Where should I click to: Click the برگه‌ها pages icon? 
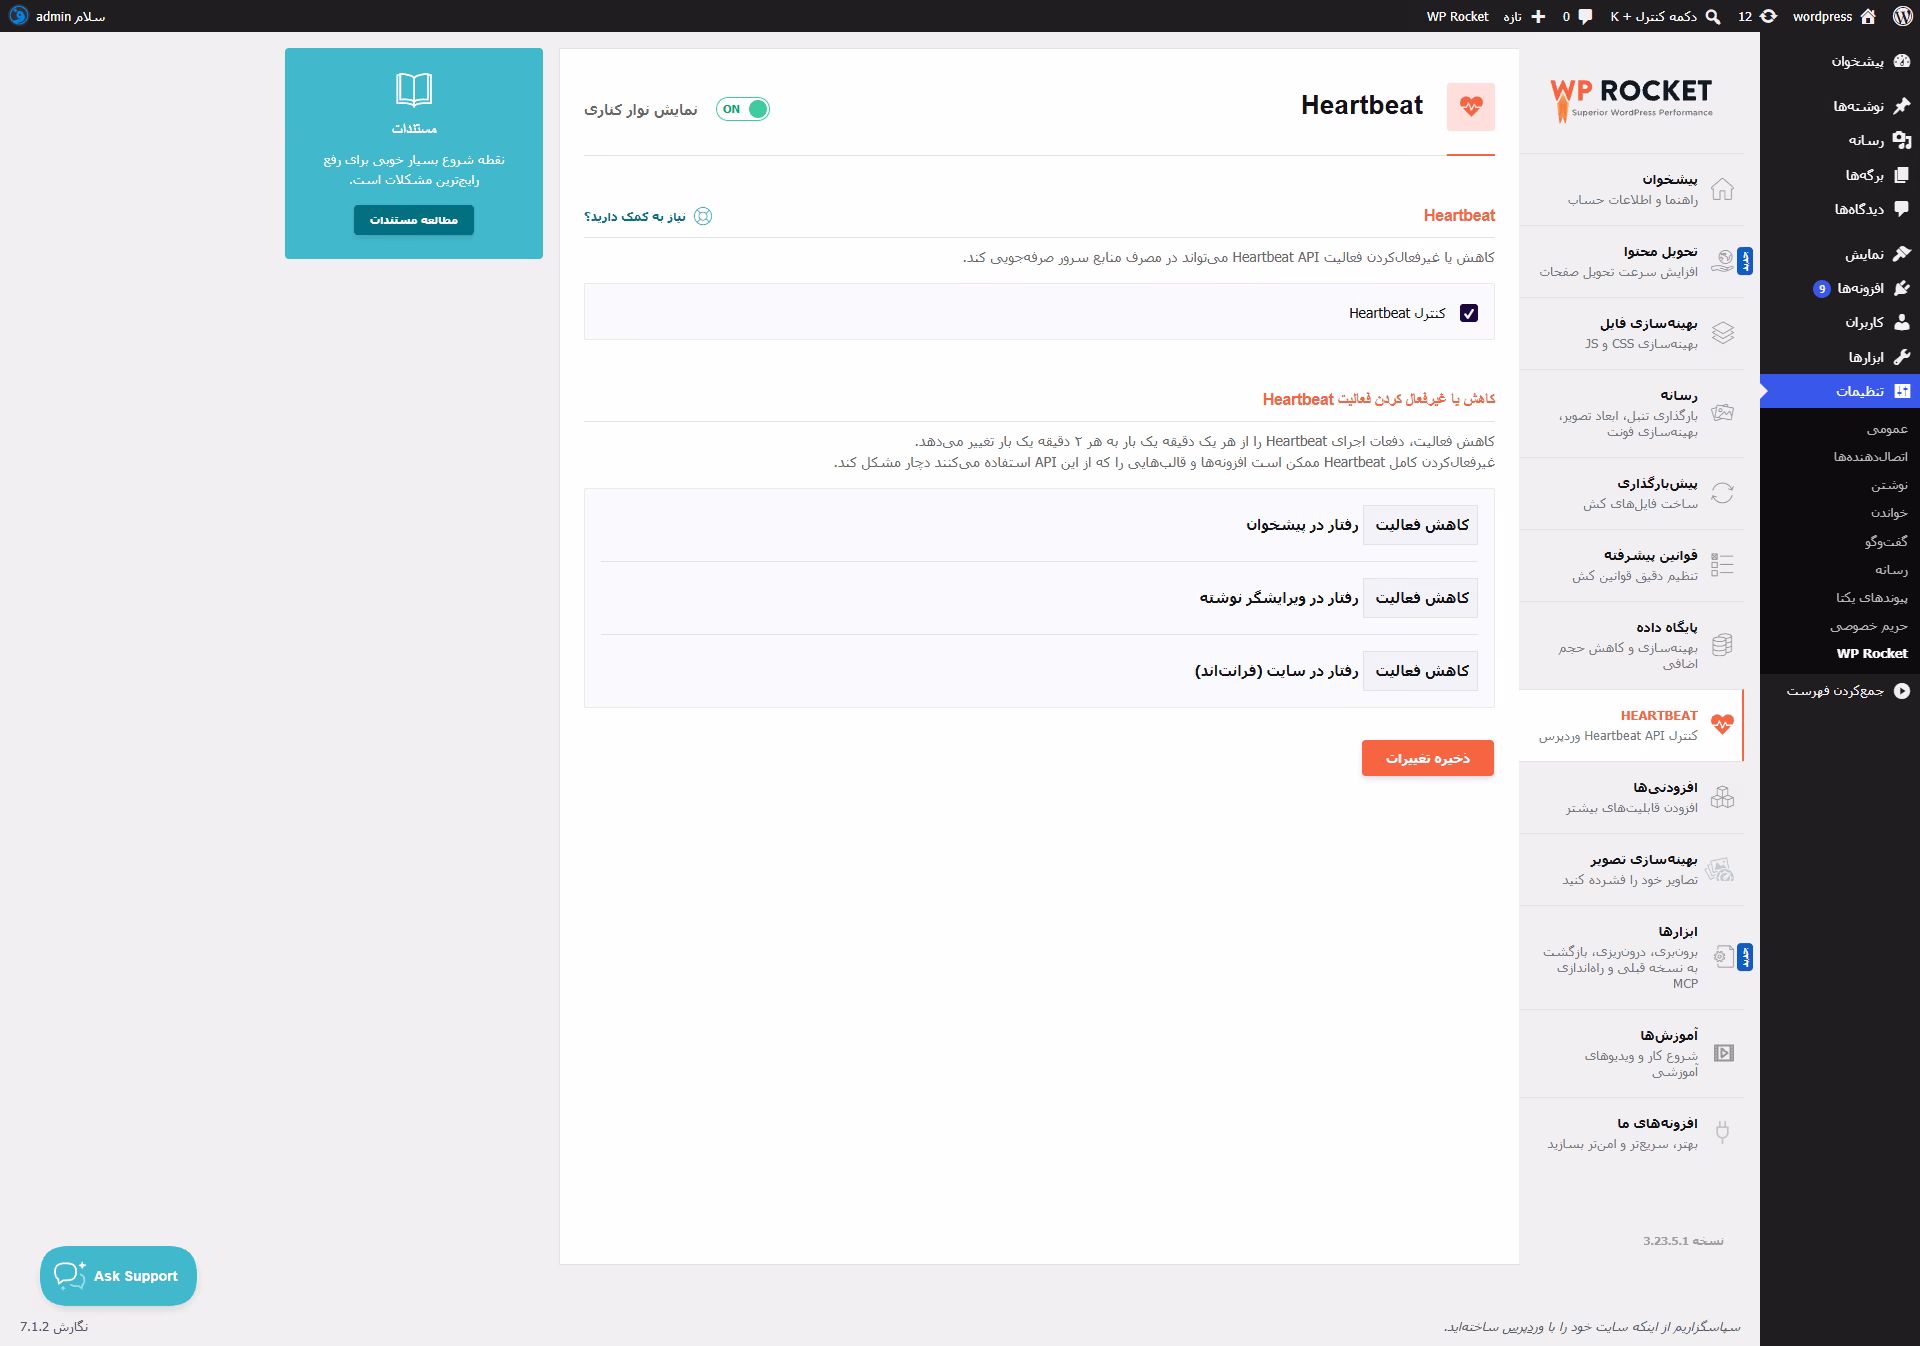coord(1902,175)
